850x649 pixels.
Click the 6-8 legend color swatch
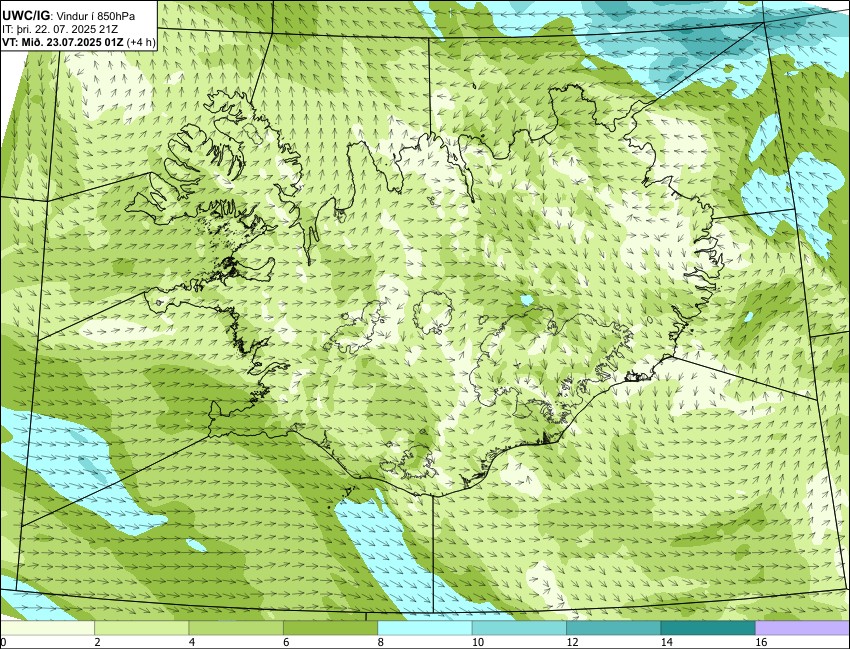[x=330, y=628]
